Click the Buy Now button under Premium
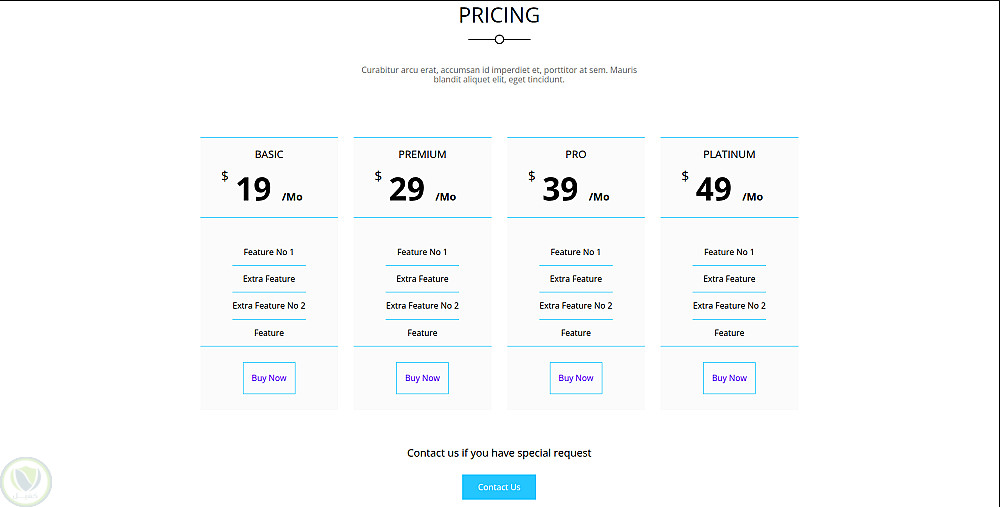The image size is (1000, 507). 422,378
